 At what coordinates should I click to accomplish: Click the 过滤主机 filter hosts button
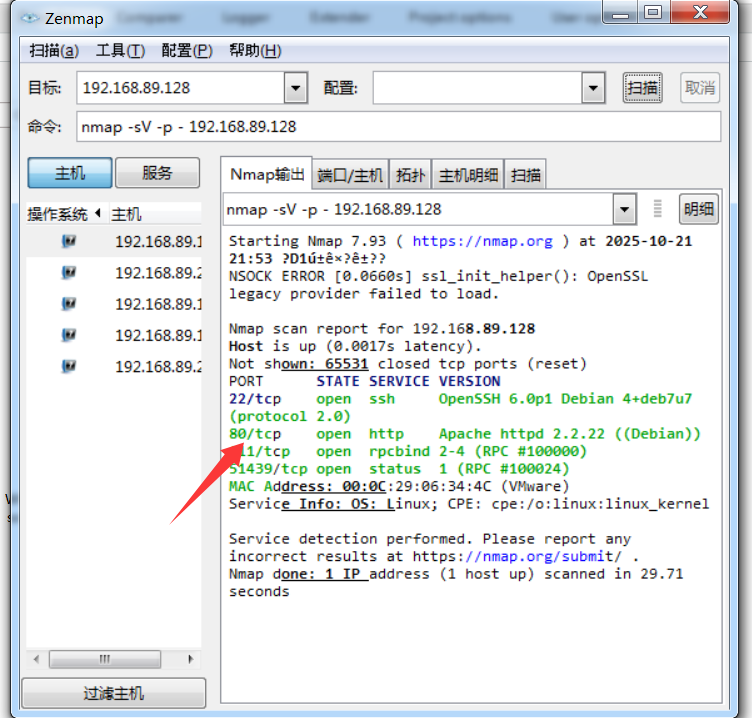[x=114, y=693]
